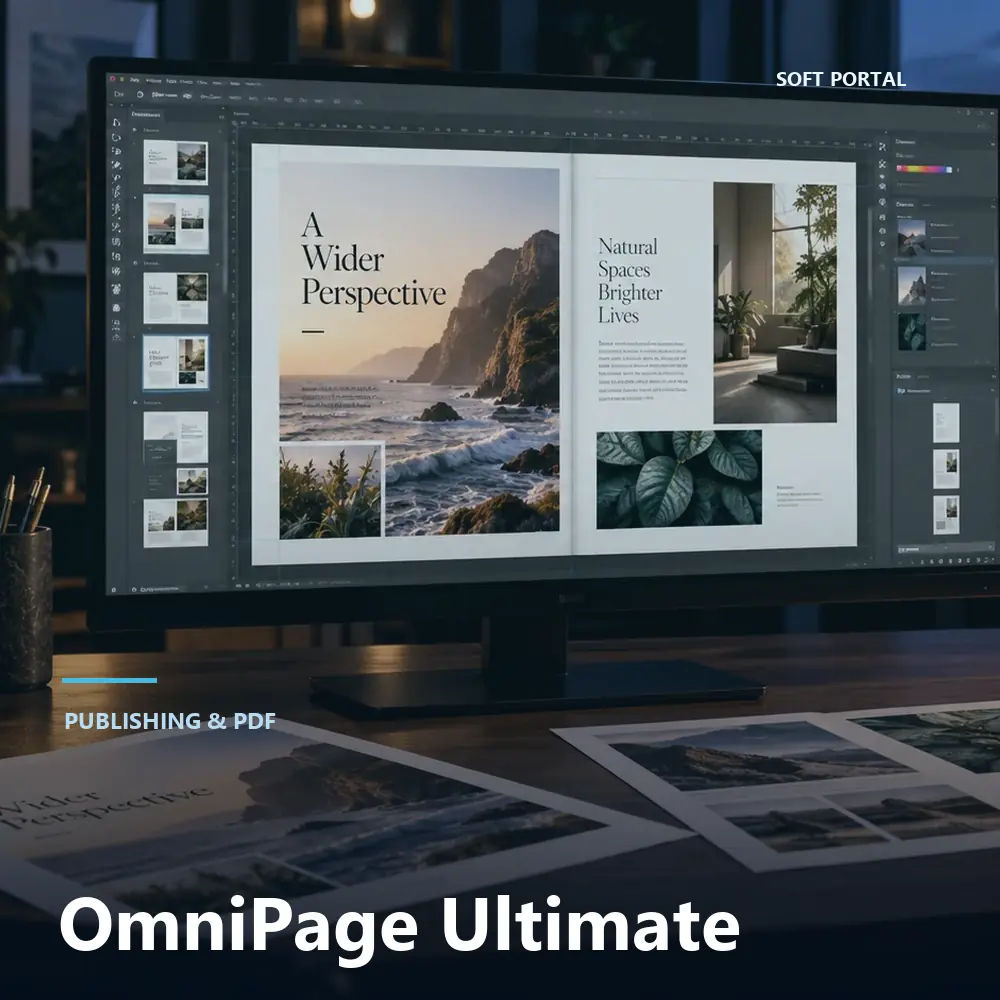Open the middle page thumbnail in bottom-right panel
Image resolution: width=1000 pixels, height=1000 pixels.
(x=946, y=469)
